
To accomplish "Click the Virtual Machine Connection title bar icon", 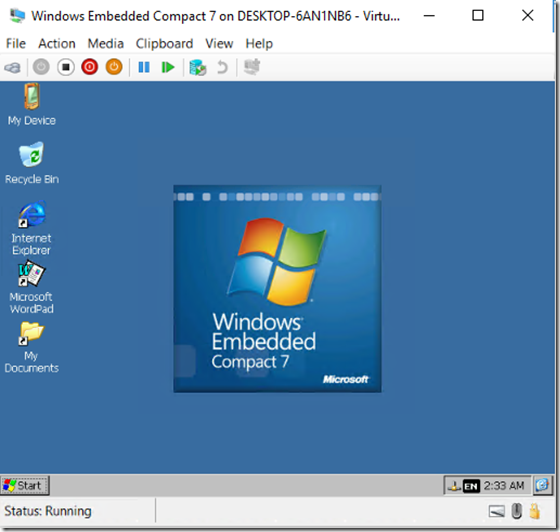I will click(18, 16).
